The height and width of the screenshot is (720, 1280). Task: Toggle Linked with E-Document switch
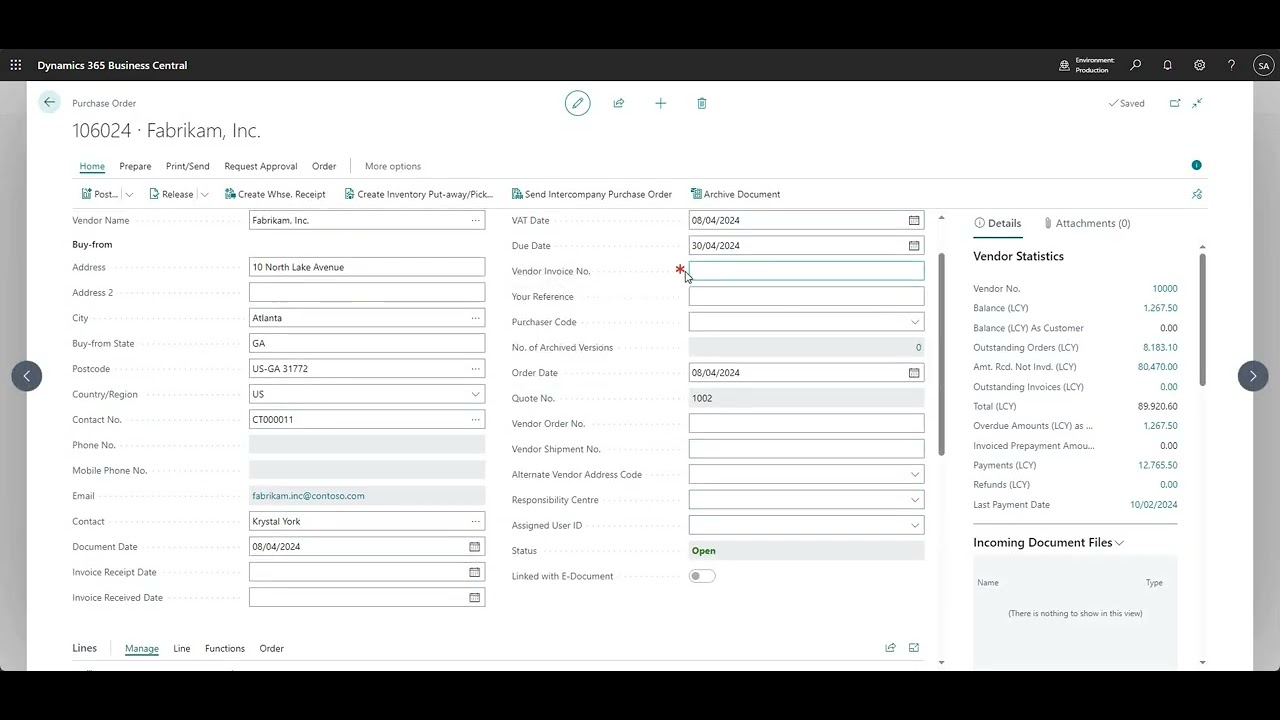[x=702, y=576]
